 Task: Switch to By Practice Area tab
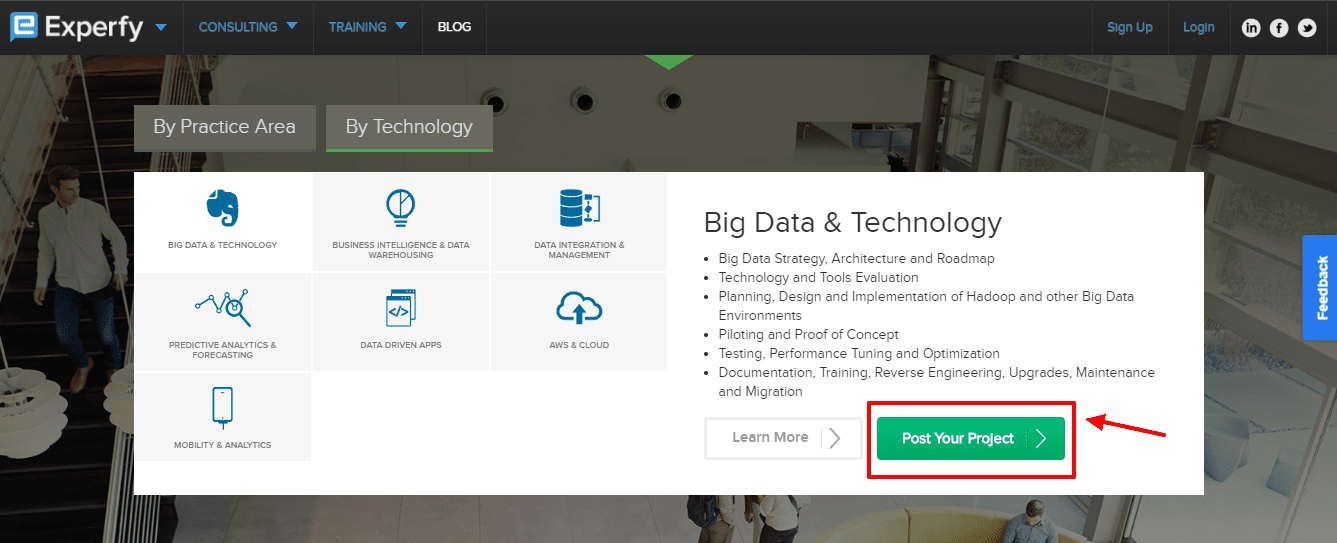coord(225,127)
